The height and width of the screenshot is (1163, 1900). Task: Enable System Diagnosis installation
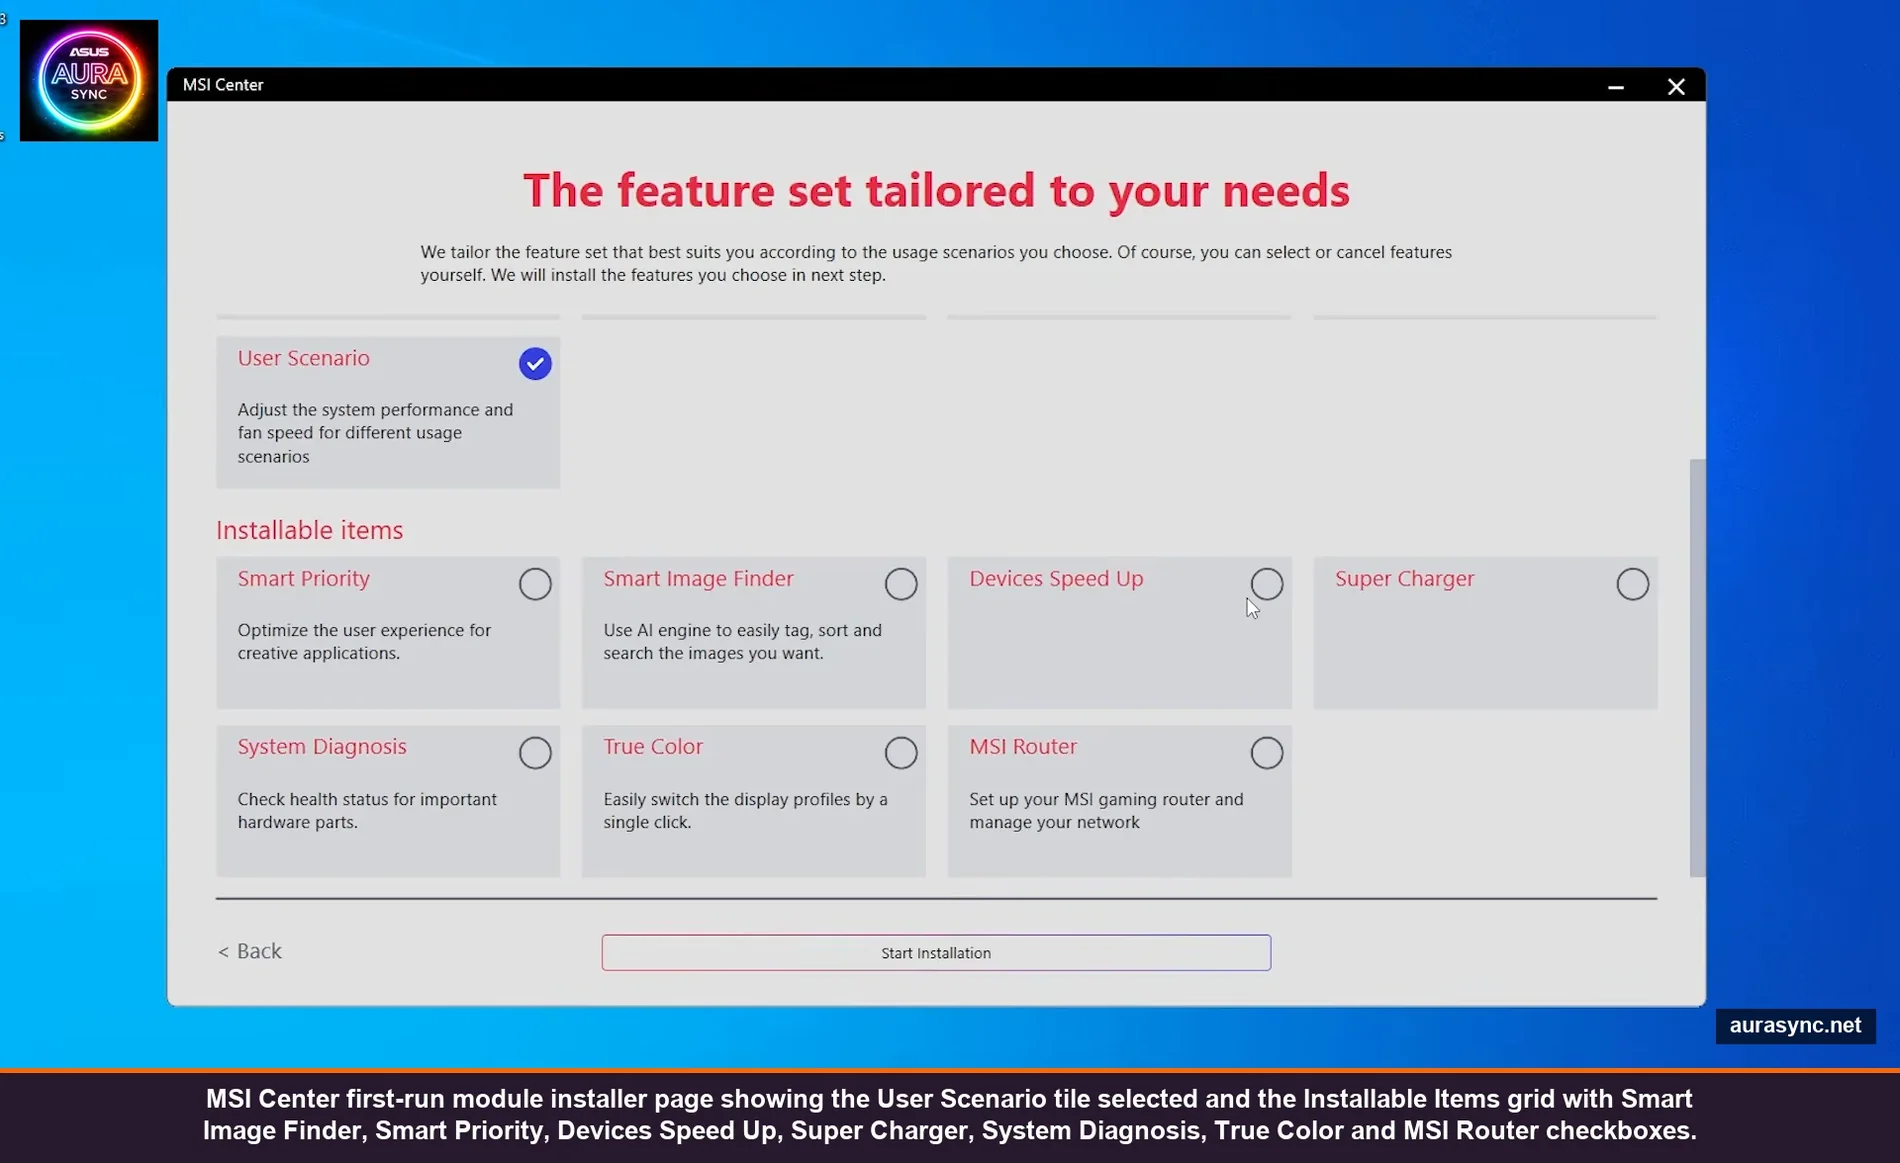click(535, 752)
